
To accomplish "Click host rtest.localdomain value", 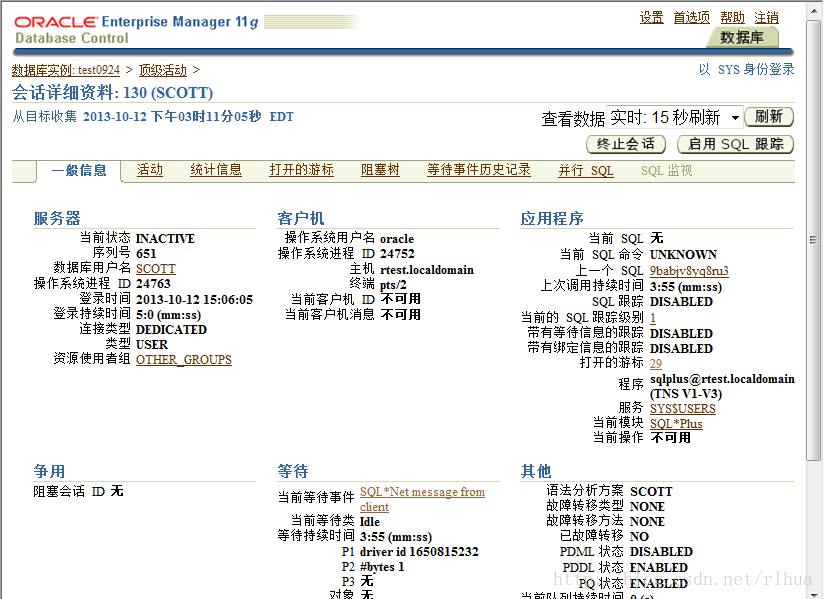I will 427,270.
